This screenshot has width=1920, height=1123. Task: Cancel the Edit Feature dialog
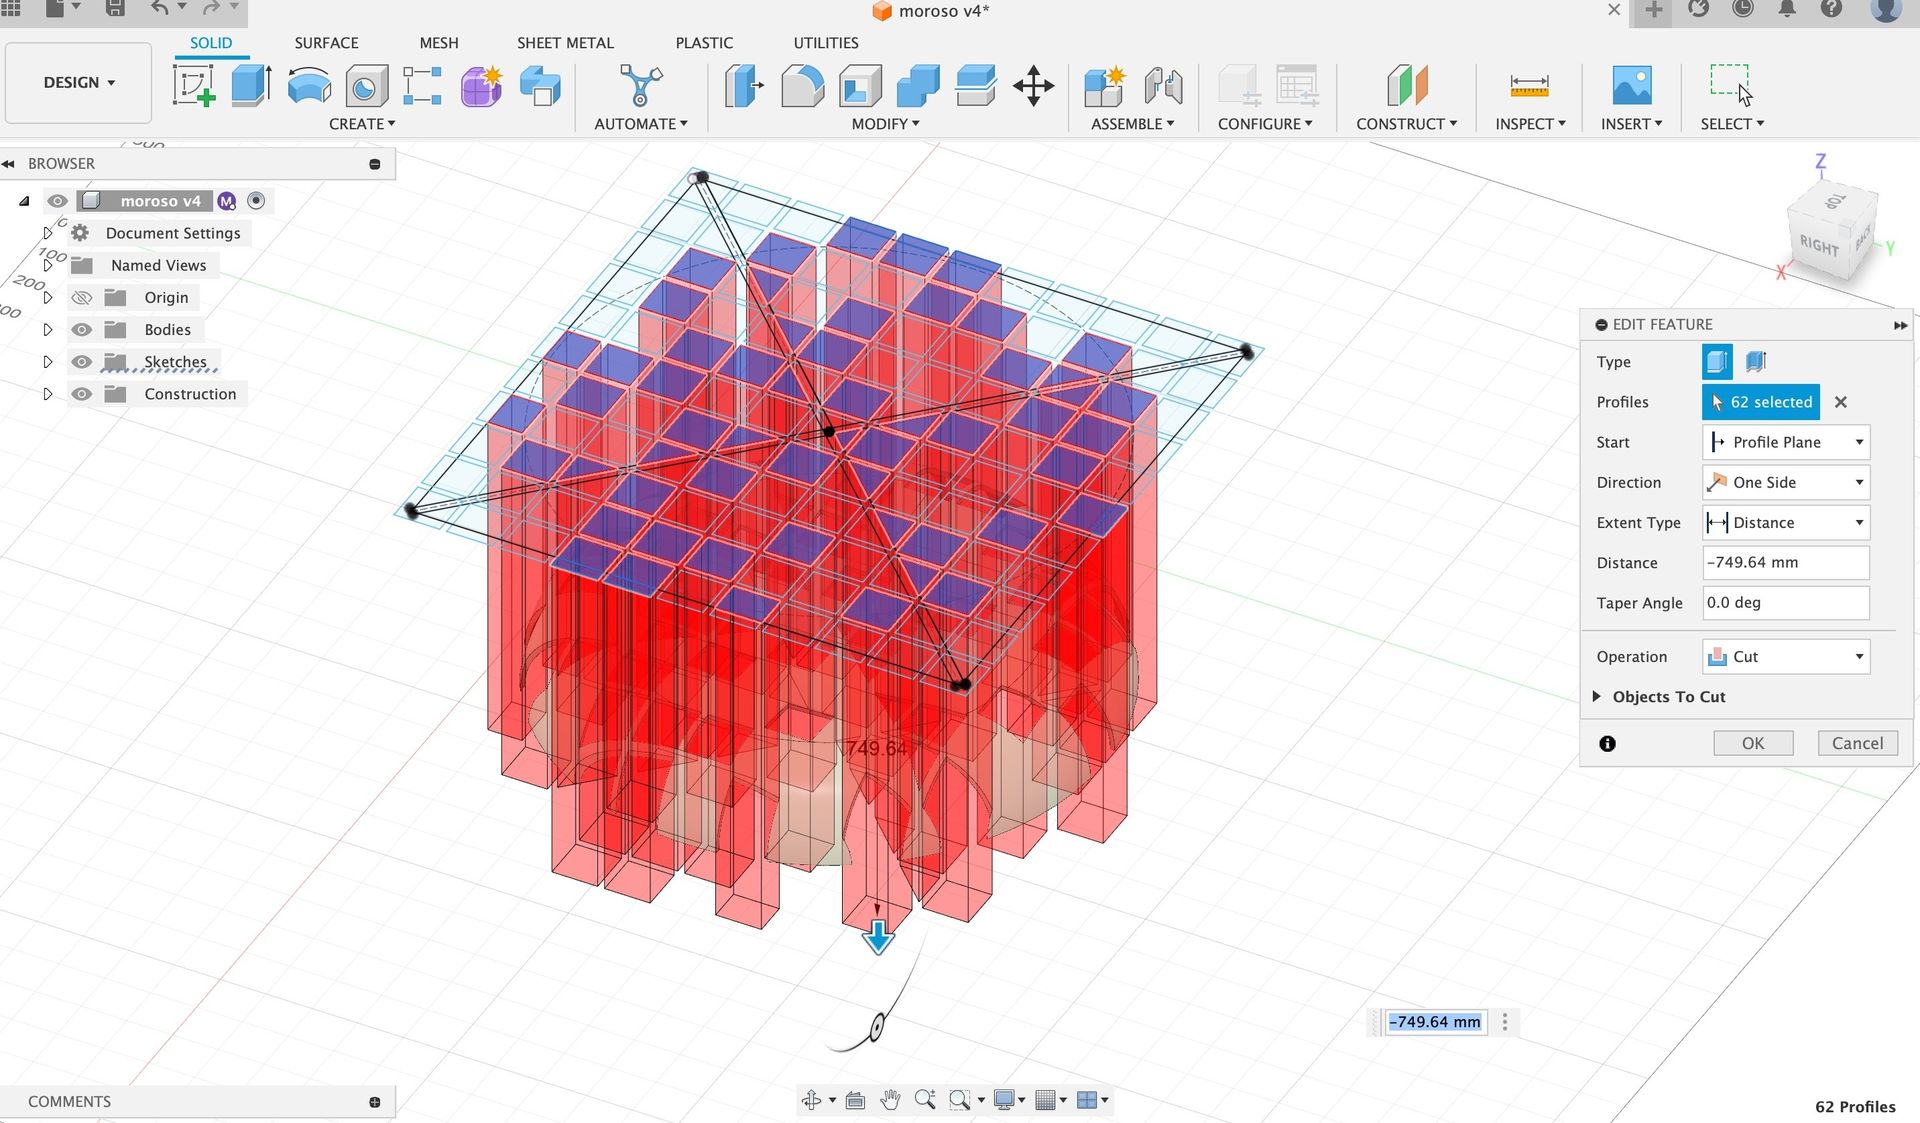(1856, 743)
